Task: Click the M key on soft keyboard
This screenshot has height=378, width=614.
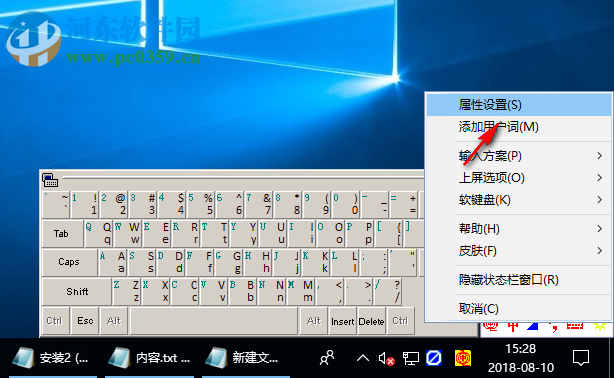Action: pyautogui.click(x=301, y=291)
